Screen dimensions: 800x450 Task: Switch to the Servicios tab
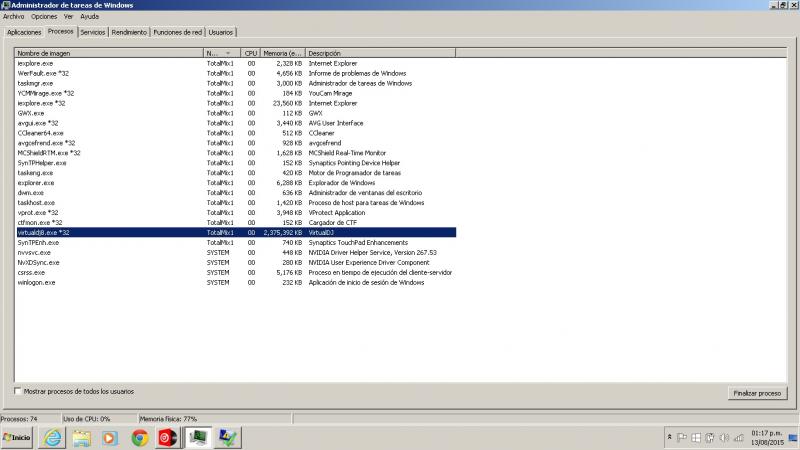pyautogui.click(x=92, y=32)
